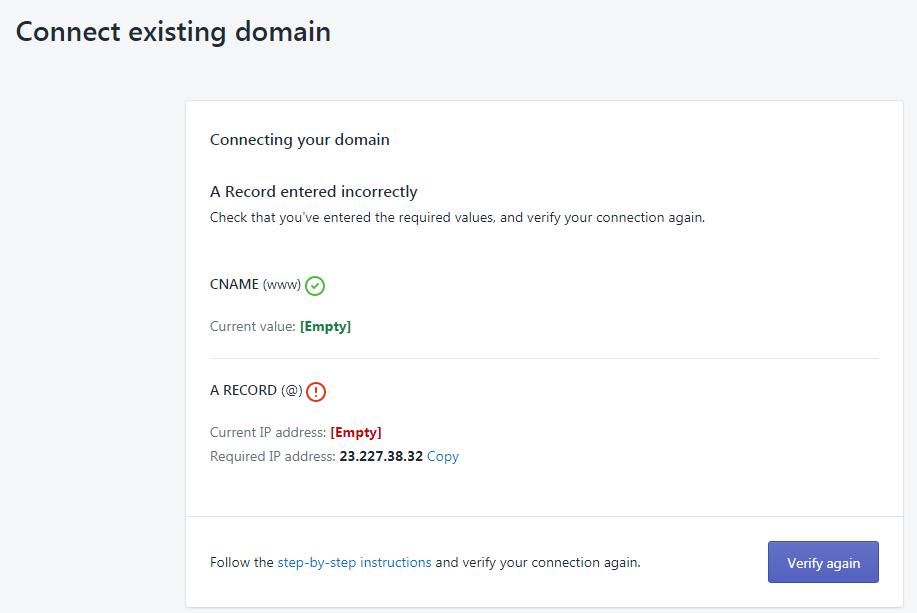
Task: Click the CNAME (www) label
Action: point(255,285)
